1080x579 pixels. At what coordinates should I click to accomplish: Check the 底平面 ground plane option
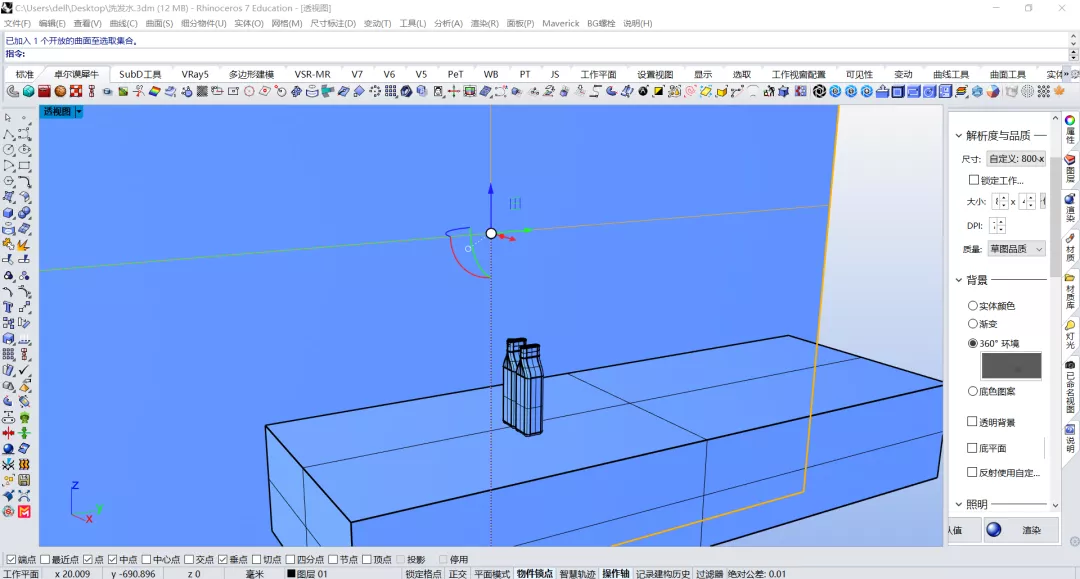tap(972, 448)
